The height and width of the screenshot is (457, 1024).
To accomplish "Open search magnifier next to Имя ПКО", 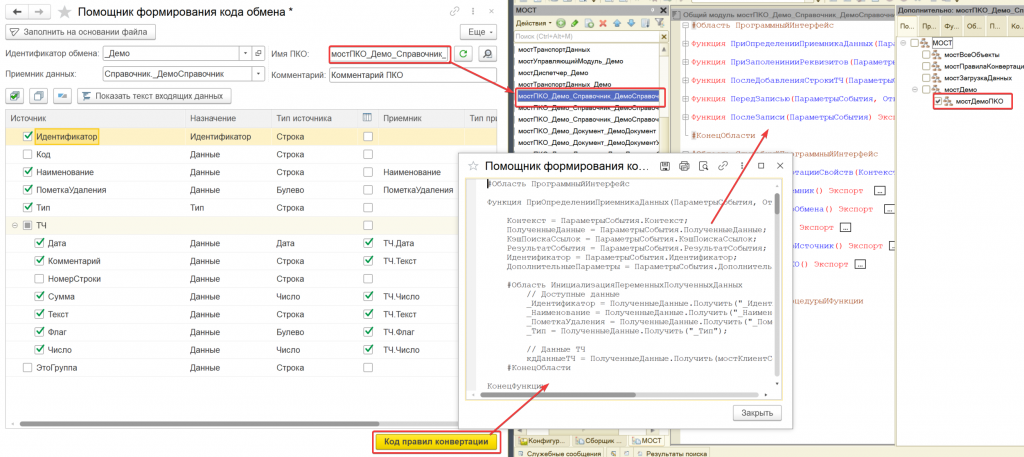I will coord(486,54).
